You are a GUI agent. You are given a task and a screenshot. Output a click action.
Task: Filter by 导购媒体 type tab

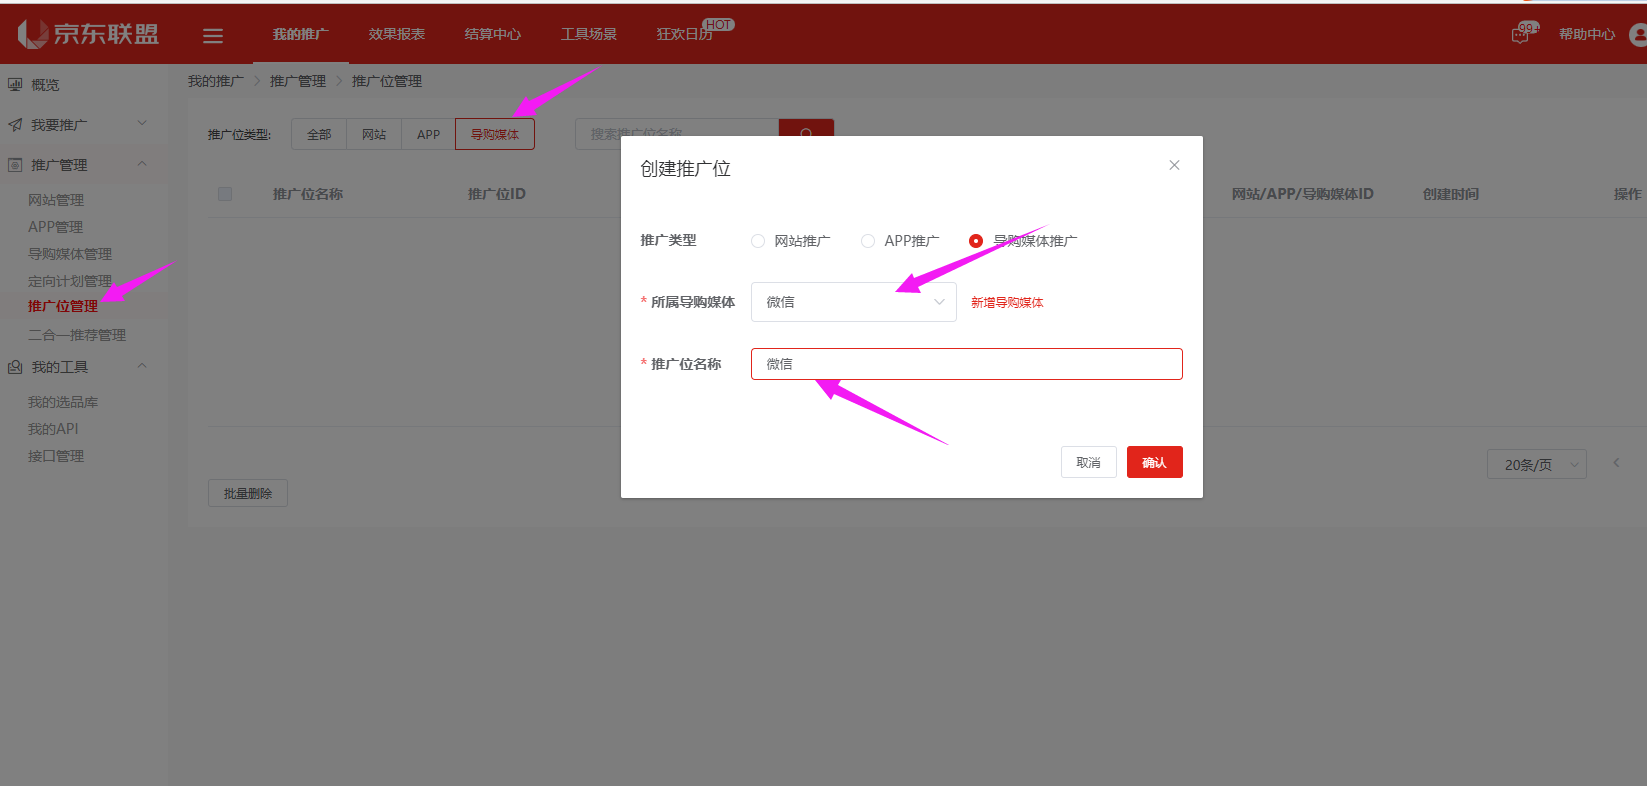pyautogui.click(x=495, y=134)
